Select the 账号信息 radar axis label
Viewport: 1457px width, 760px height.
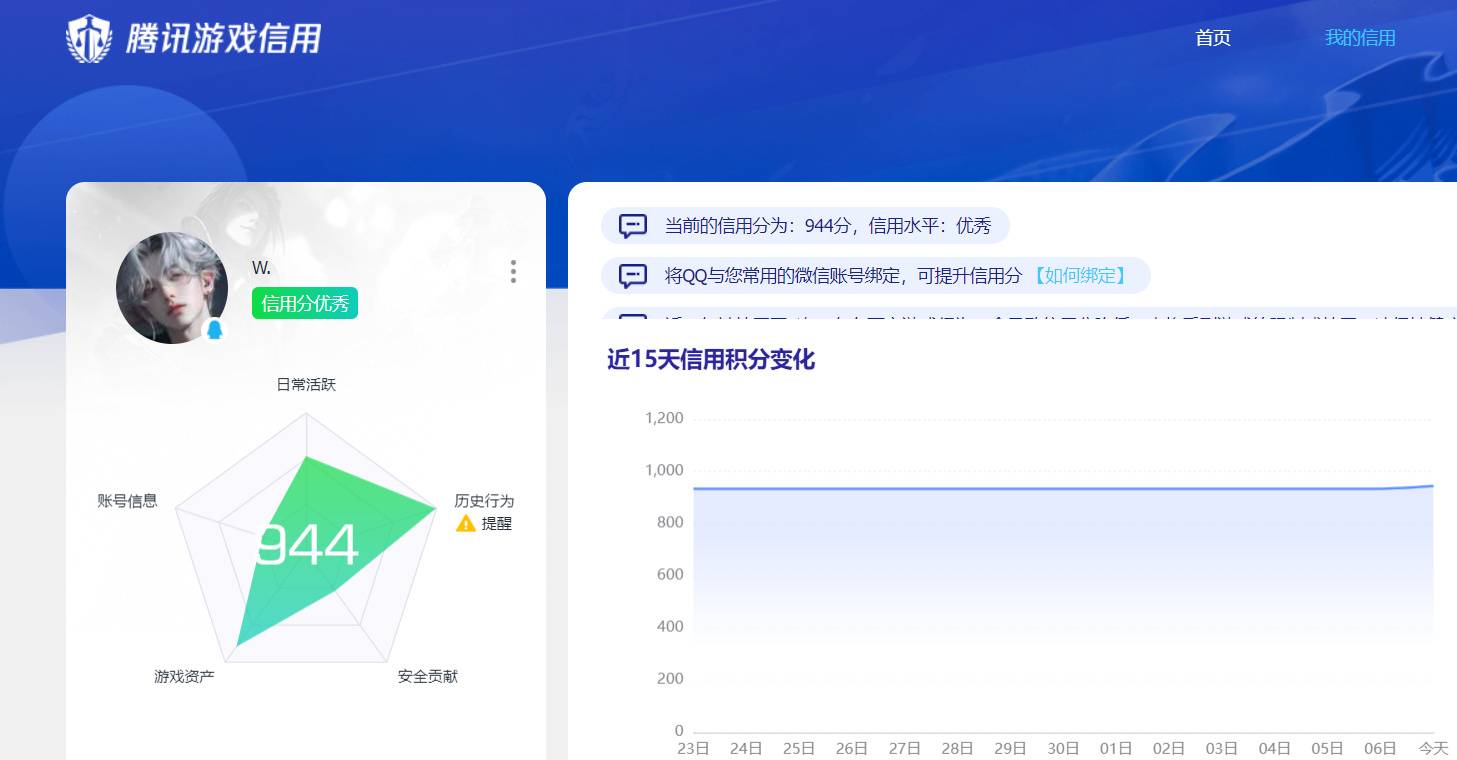point(127,501)
